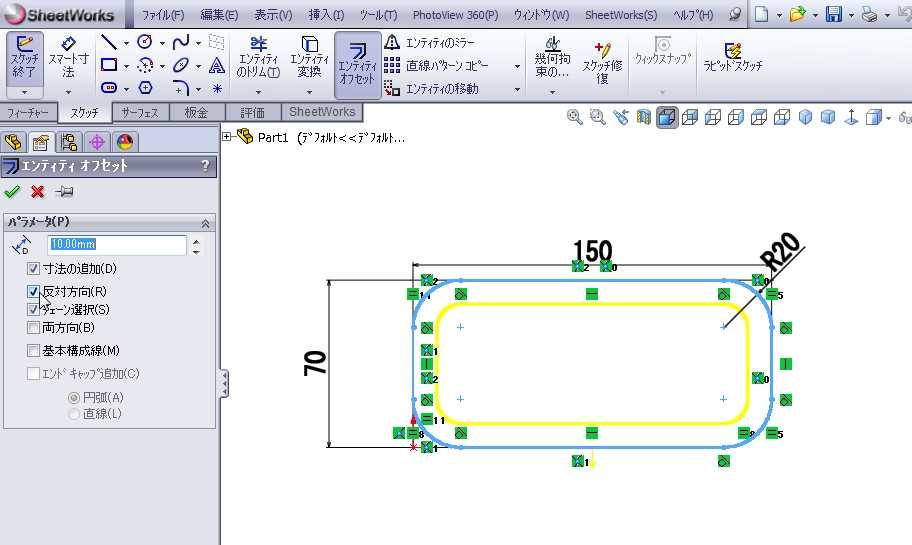Screen dimensions: 912x545
Task: Enable the 両方向(B) bi-directional checkbox
Action: (34, 327)
